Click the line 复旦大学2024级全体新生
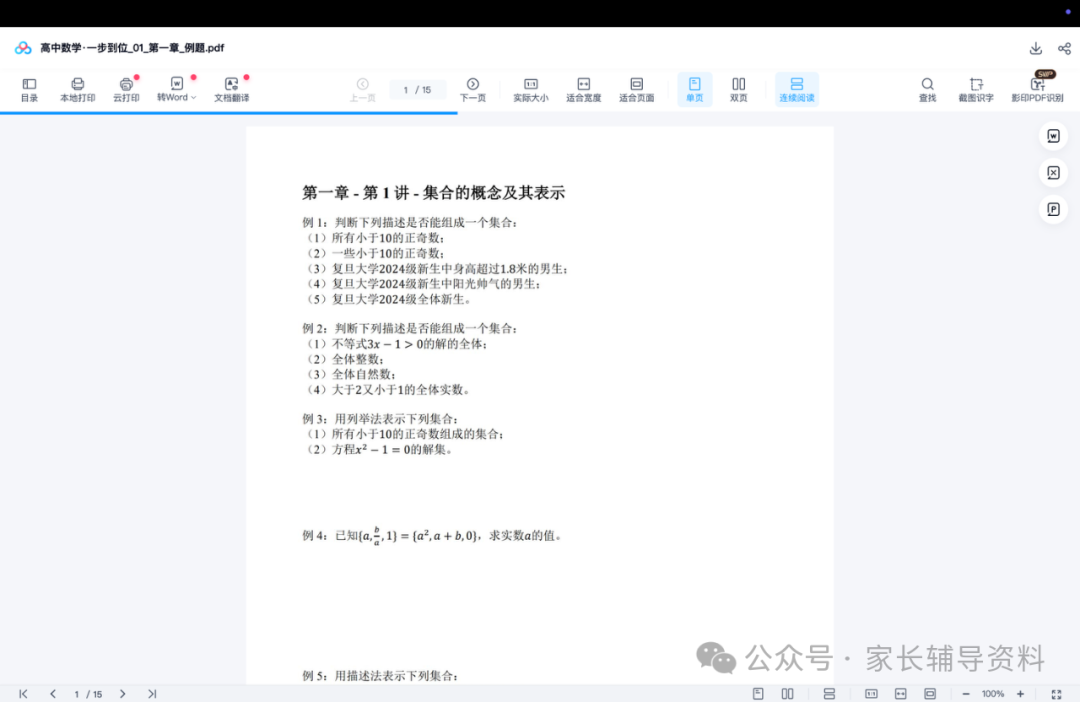The width and height of the screenshot is (1080, 702). (x=388, y=299)
